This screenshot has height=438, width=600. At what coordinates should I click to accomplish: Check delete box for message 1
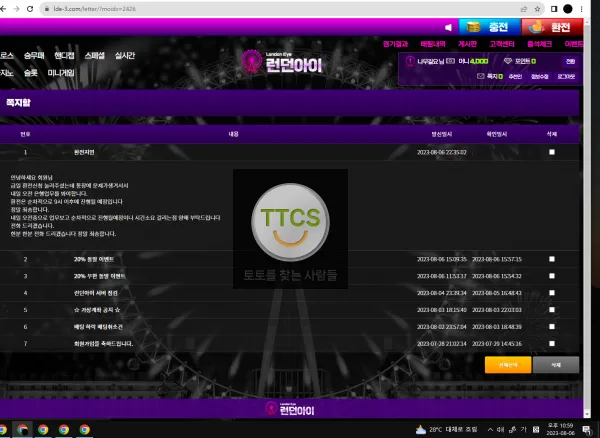point(552,152)
